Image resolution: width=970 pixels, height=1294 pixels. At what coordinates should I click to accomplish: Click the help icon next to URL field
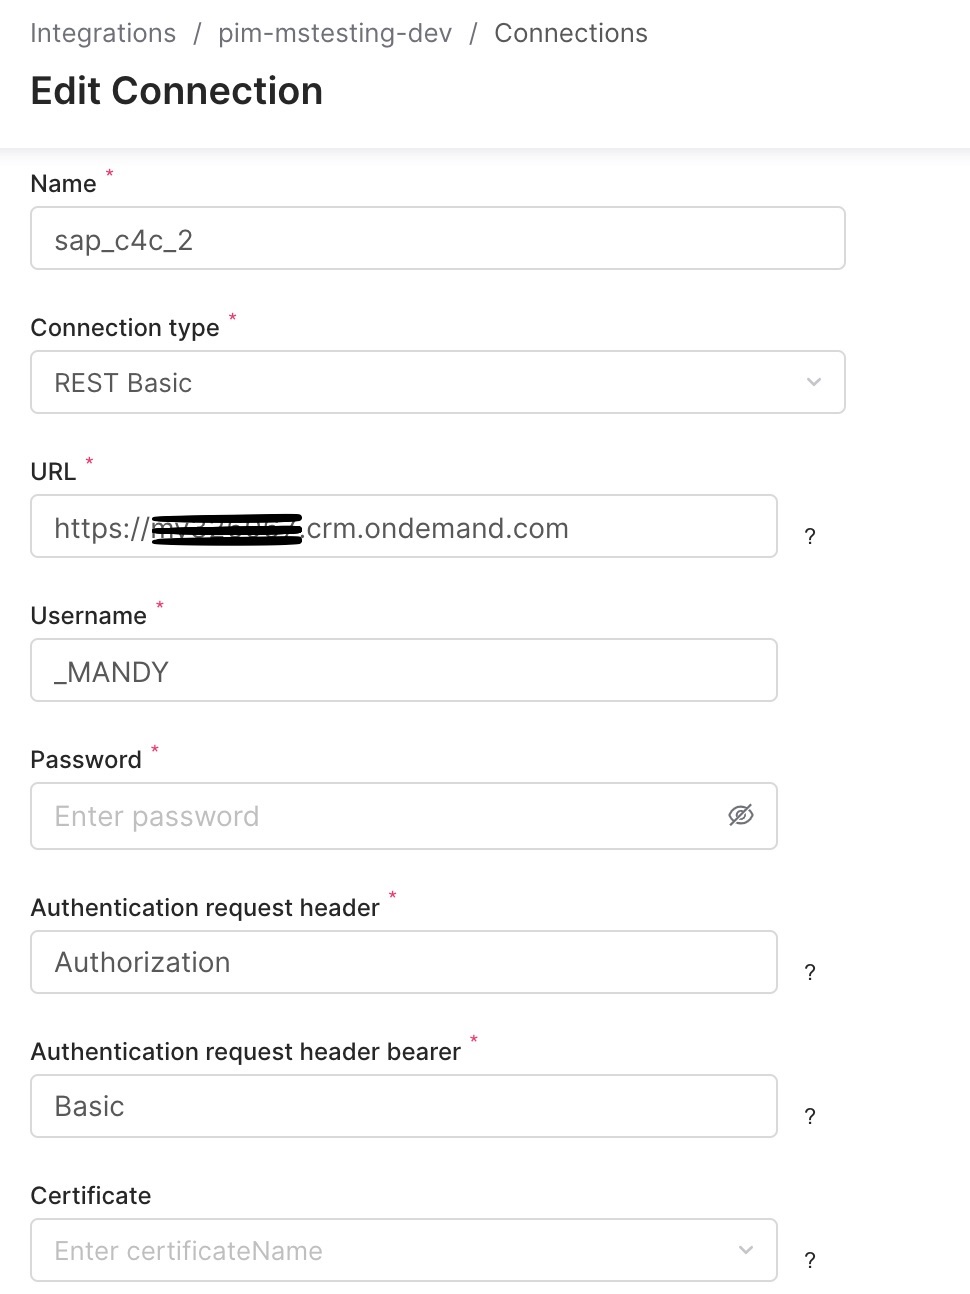click(x=809, y=536)
